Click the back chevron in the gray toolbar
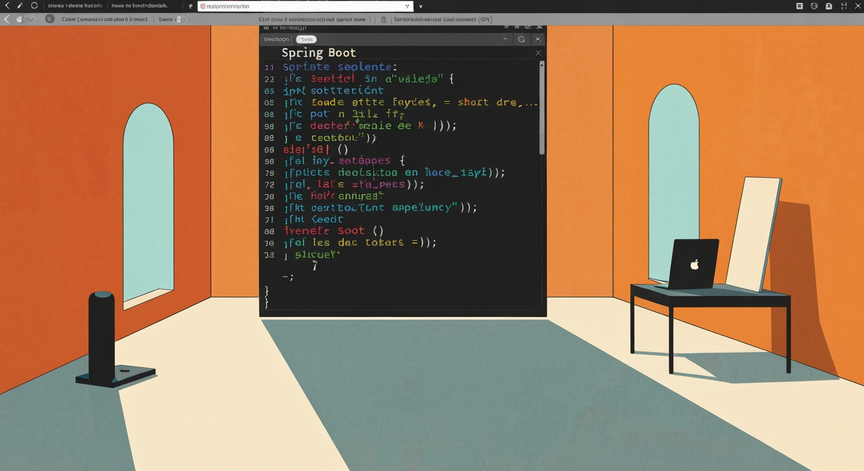Viewport: 864px width, 471px height. coord(7,19)
